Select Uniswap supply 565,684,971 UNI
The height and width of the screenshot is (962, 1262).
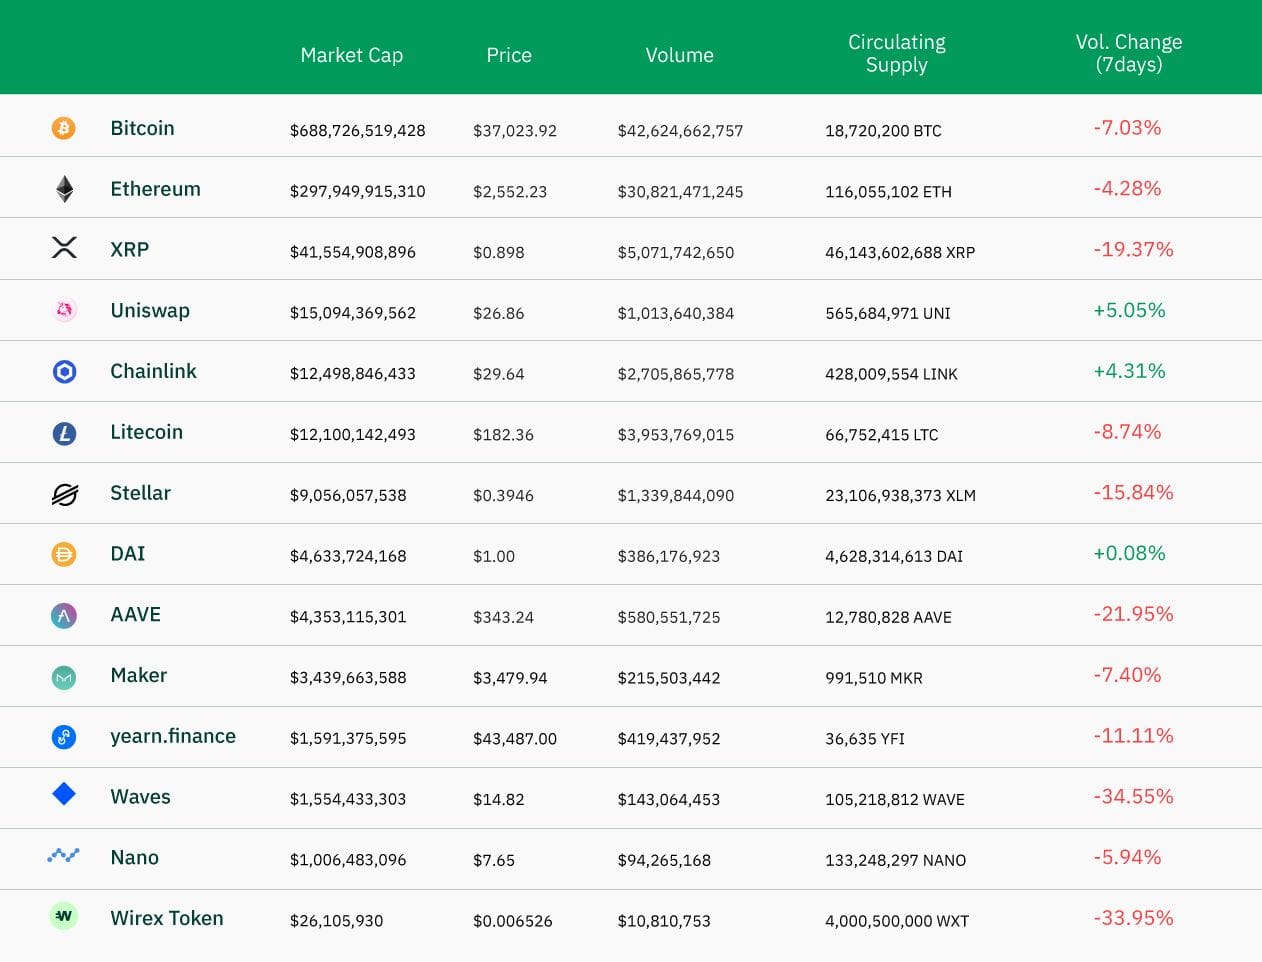(888, 313)
